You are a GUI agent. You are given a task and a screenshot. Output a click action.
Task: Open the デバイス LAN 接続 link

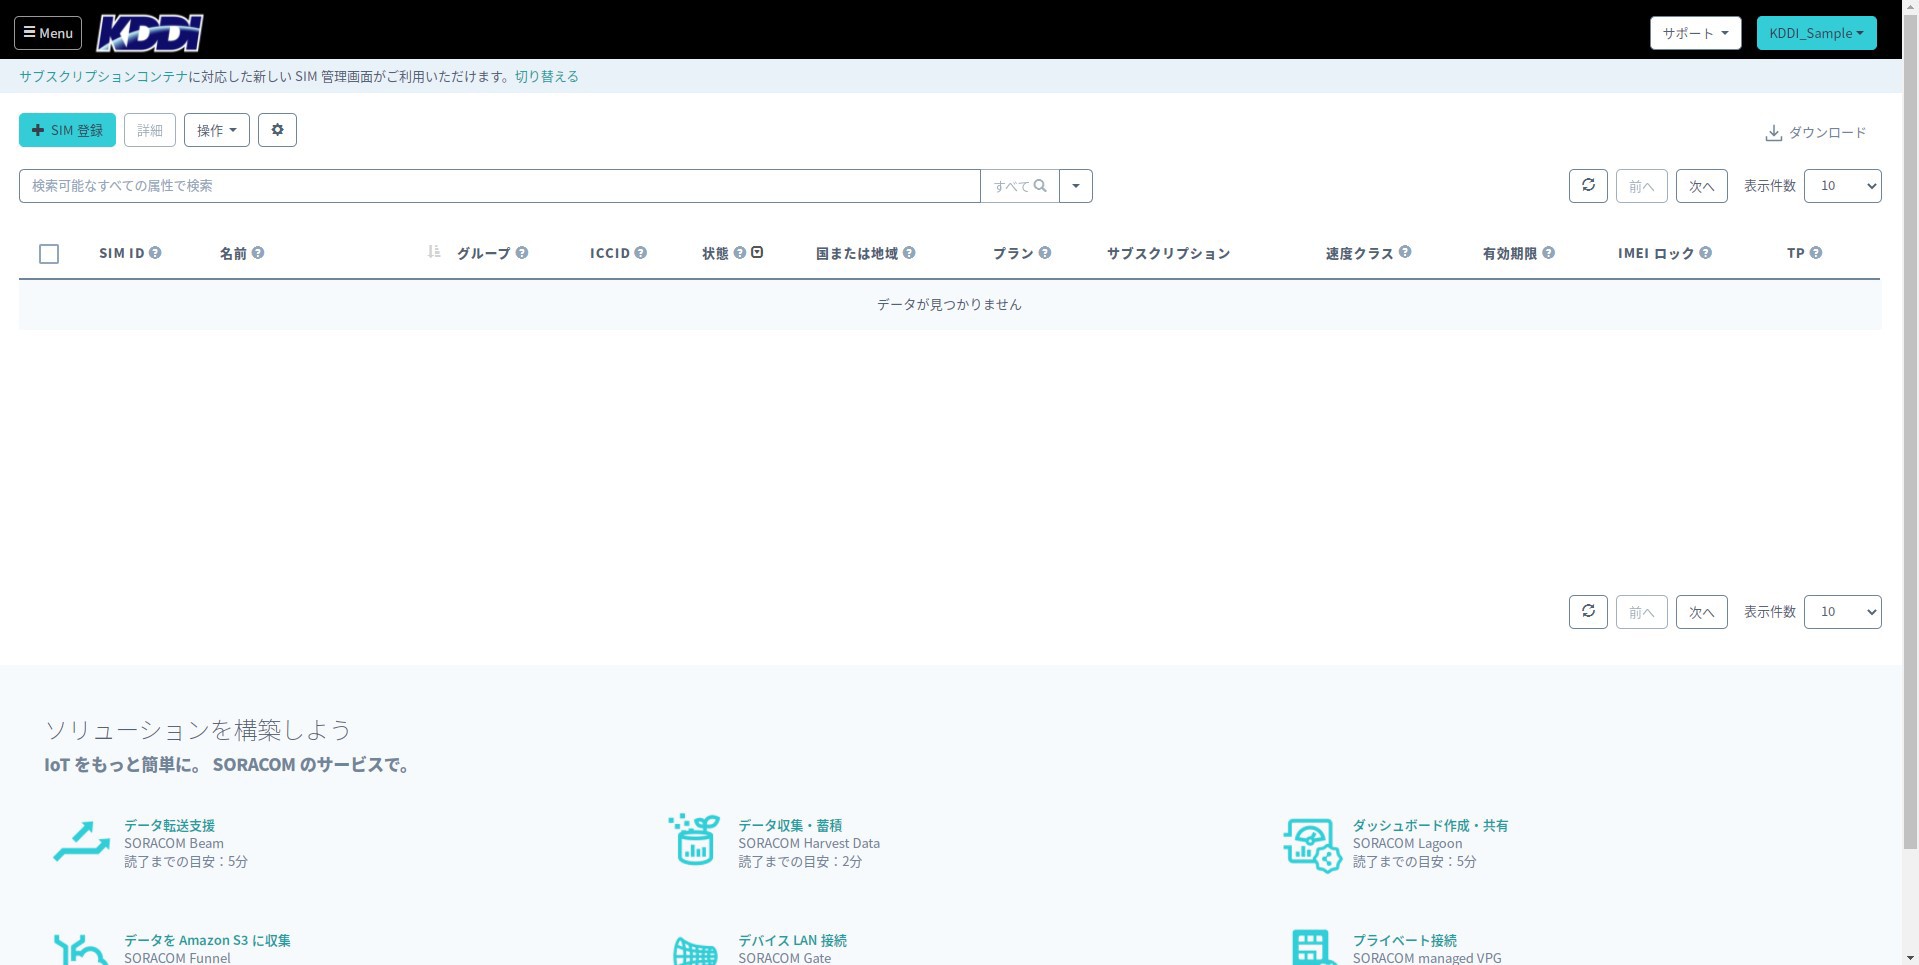792,941
